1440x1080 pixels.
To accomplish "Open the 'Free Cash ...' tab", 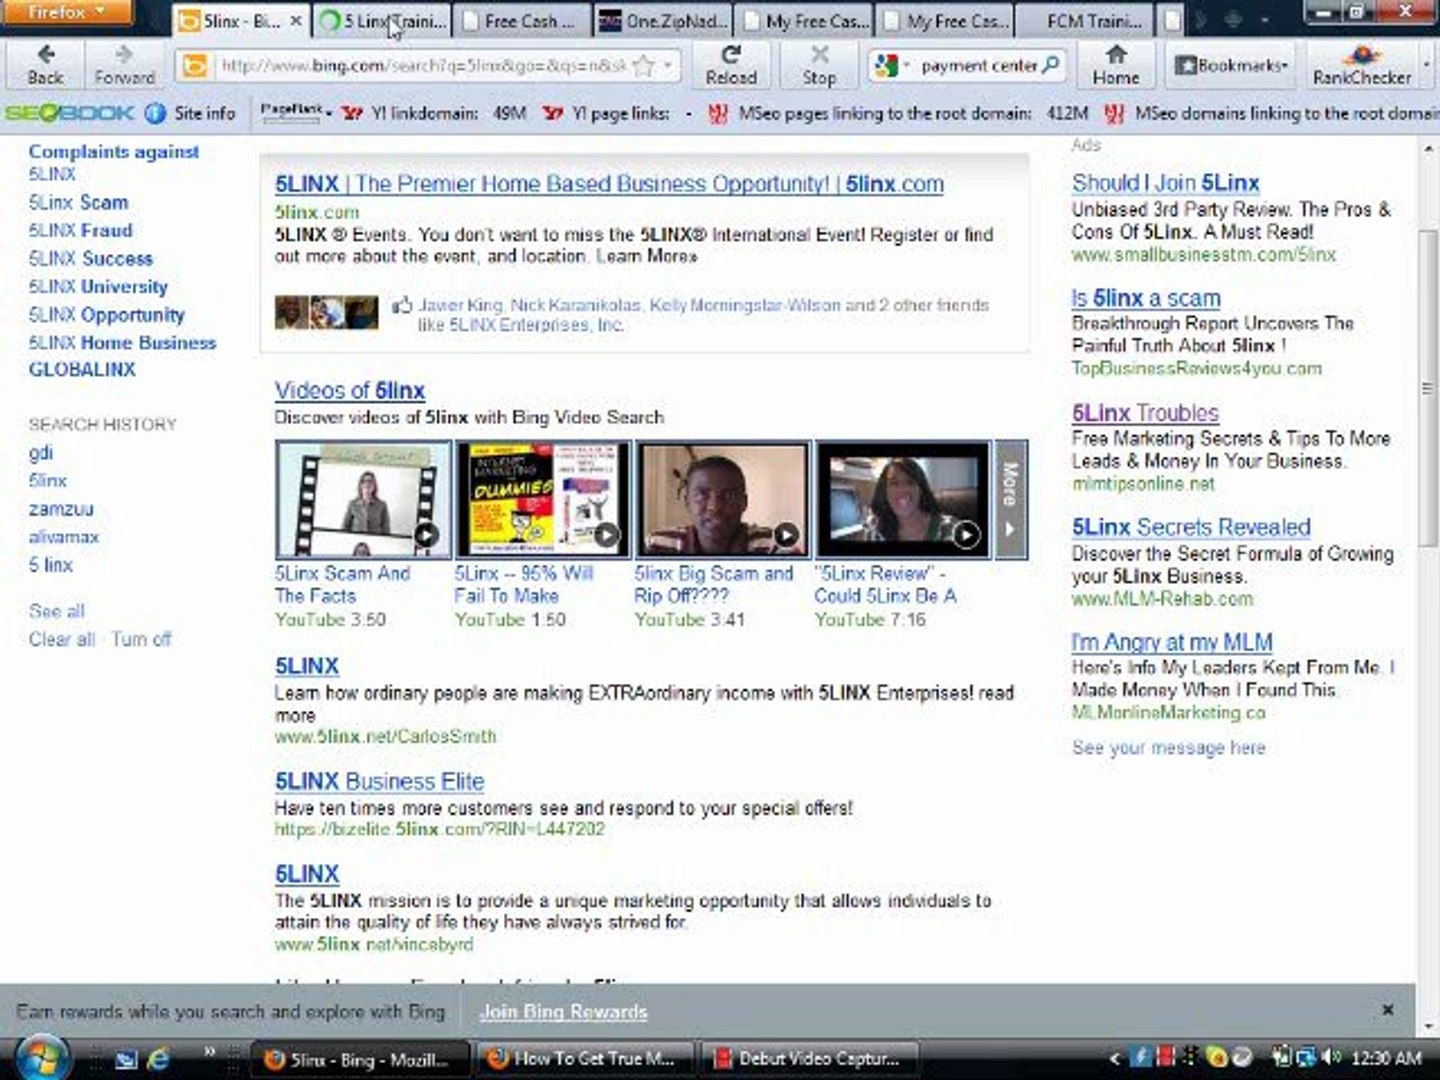I will [523, 20].
